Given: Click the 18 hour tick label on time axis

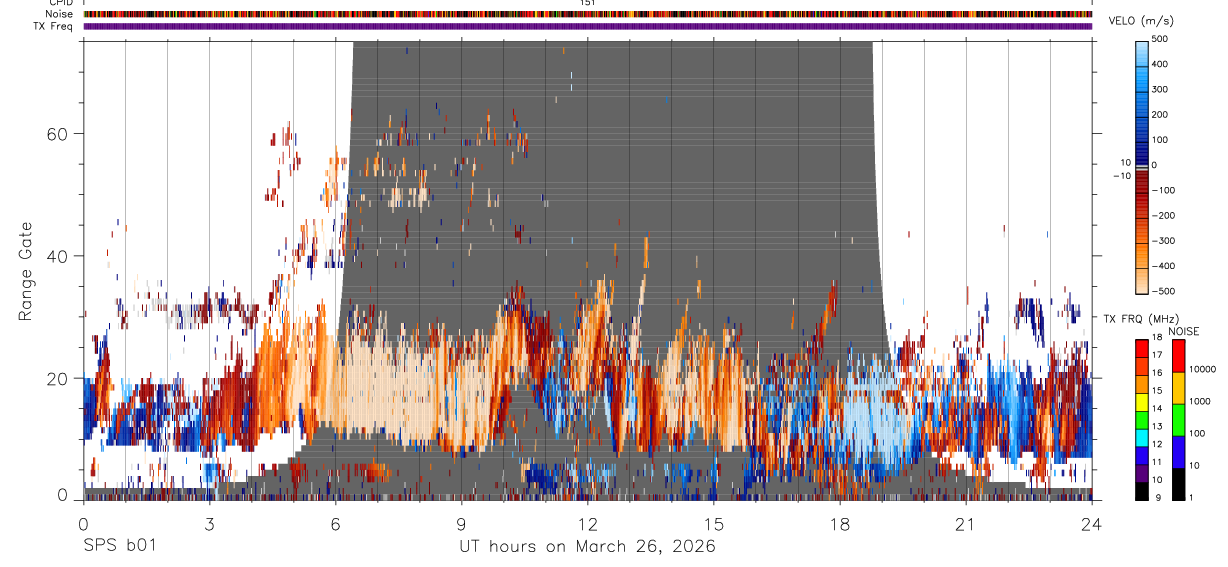Looking at the screenshot, I should [839, 524].
